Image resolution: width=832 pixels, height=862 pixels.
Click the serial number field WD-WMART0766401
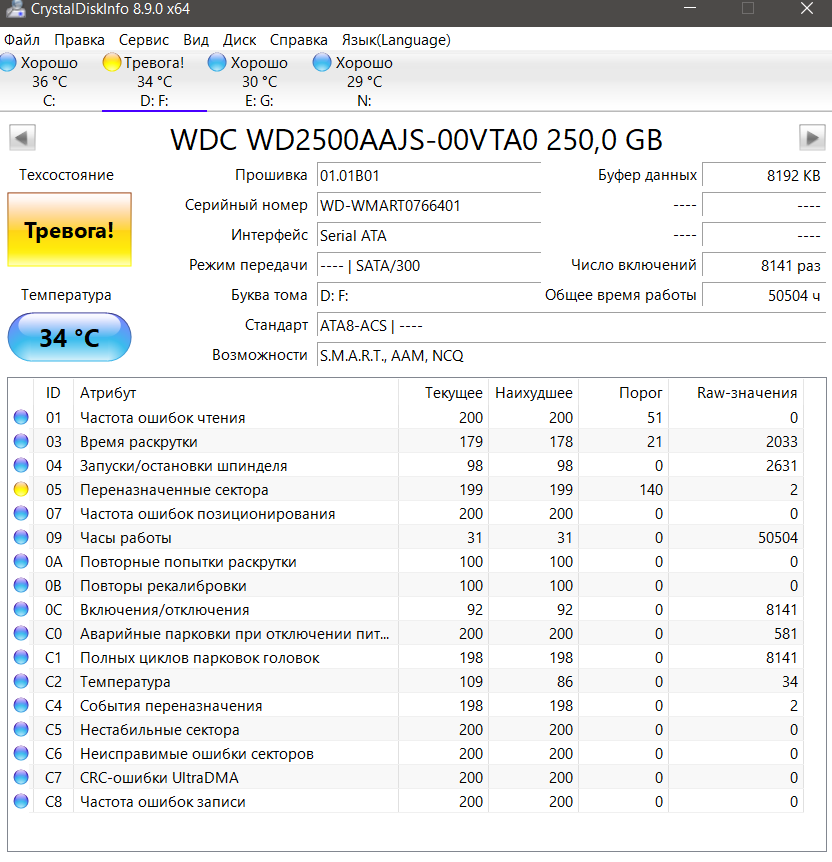tap(429, 206)
